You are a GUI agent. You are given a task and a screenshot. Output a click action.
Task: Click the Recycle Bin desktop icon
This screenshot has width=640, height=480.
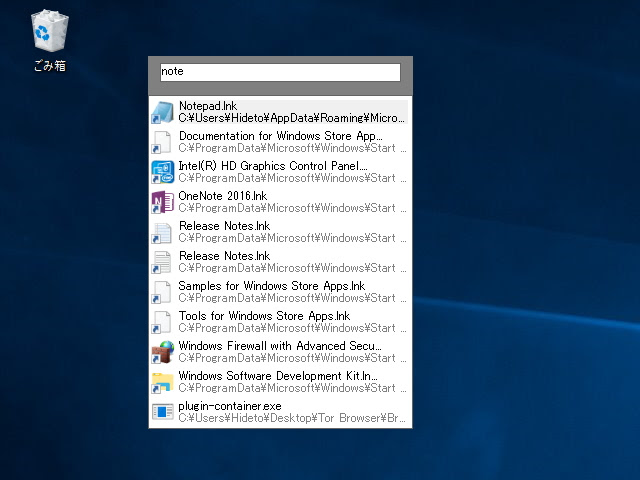[50, 31]
